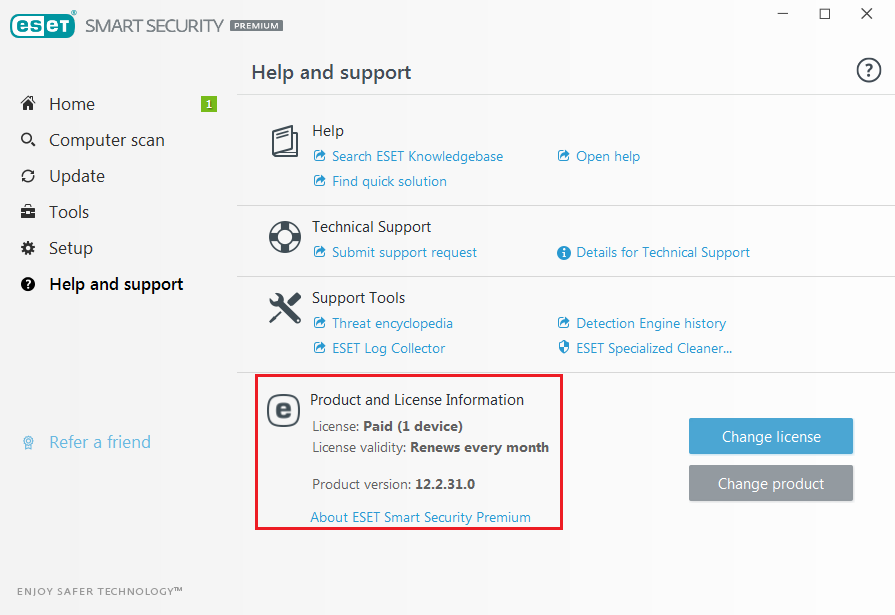
Task: Click the 'Product version: 12.2.31.0' text
Action: pyautogui.click(x=393, y=484)
